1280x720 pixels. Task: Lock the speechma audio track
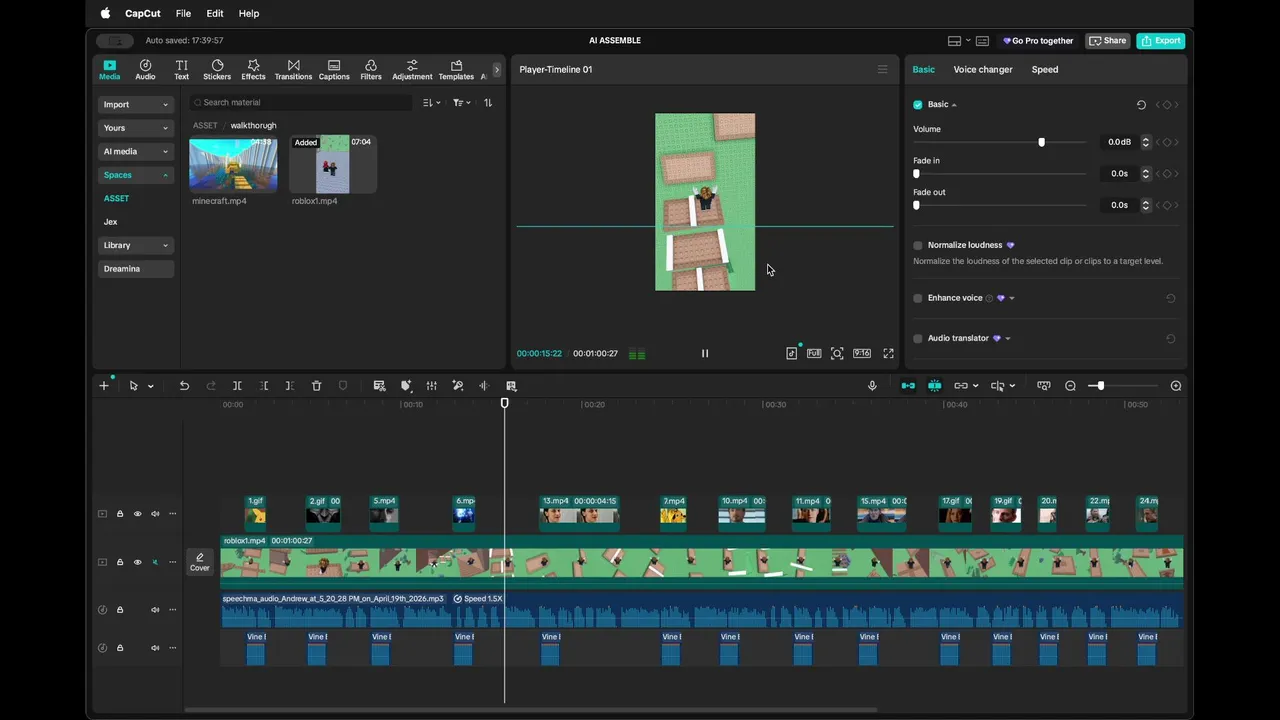pos(120,610)
